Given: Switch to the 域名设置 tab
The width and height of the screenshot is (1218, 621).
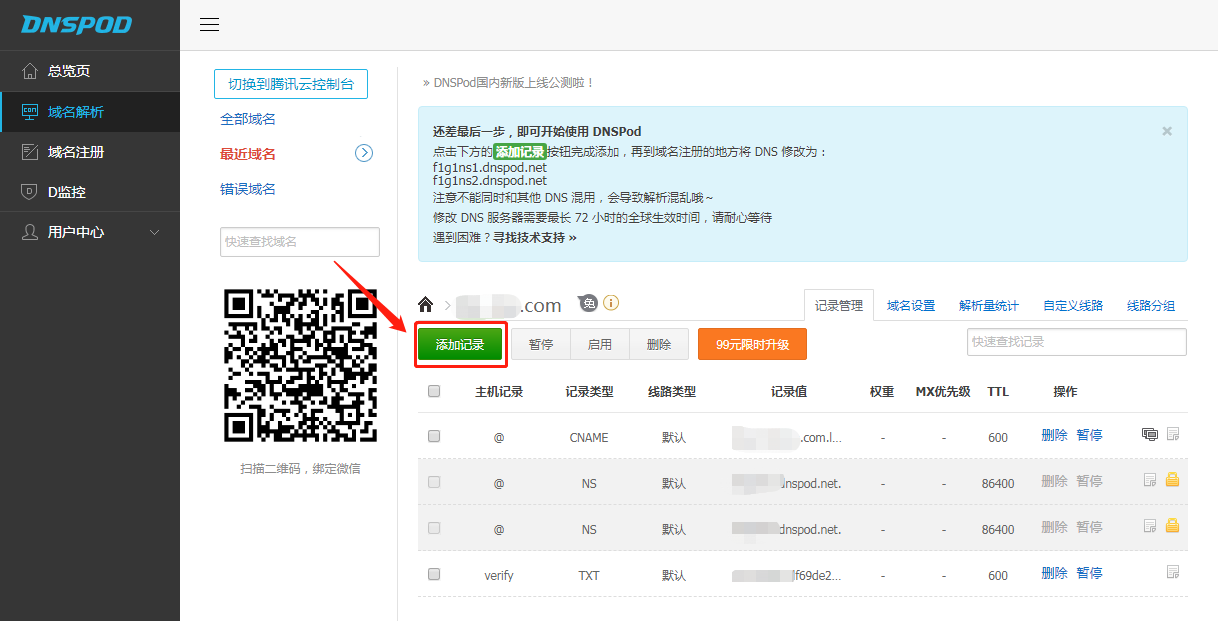Looking at the screenshot, I should tap(911, 306).
